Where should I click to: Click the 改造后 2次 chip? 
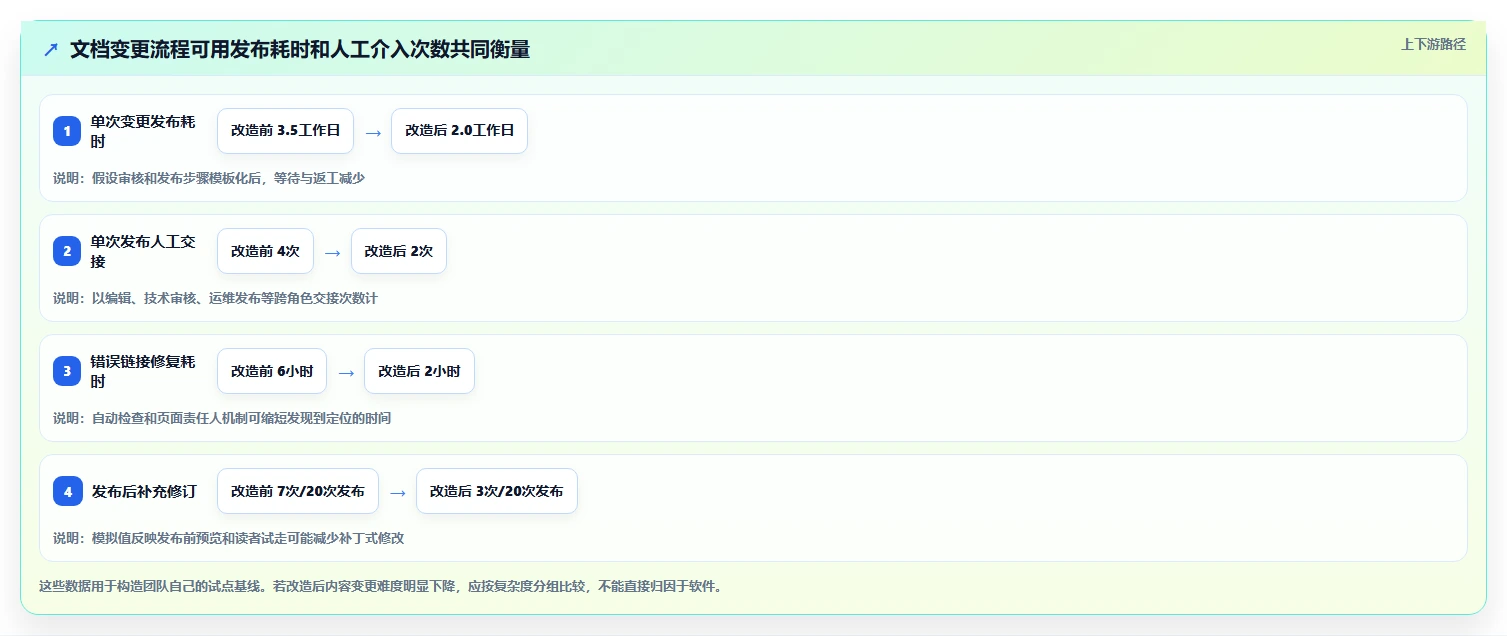tap(399, 251)
